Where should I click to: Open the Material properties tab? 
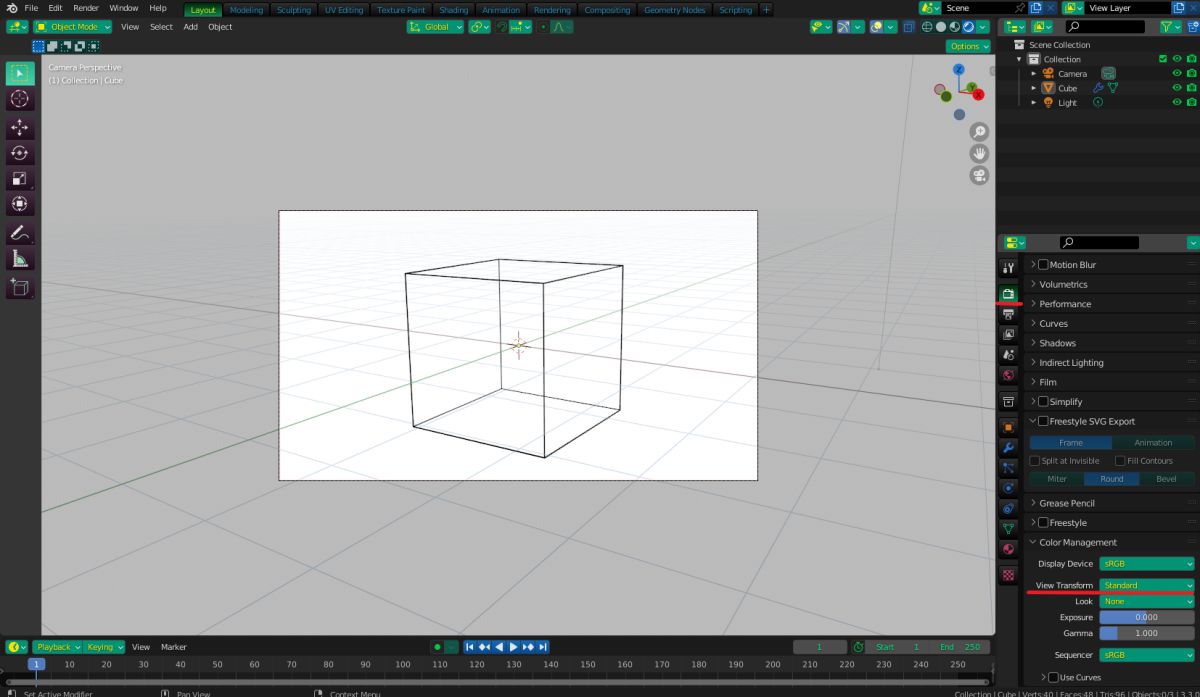1008,549
